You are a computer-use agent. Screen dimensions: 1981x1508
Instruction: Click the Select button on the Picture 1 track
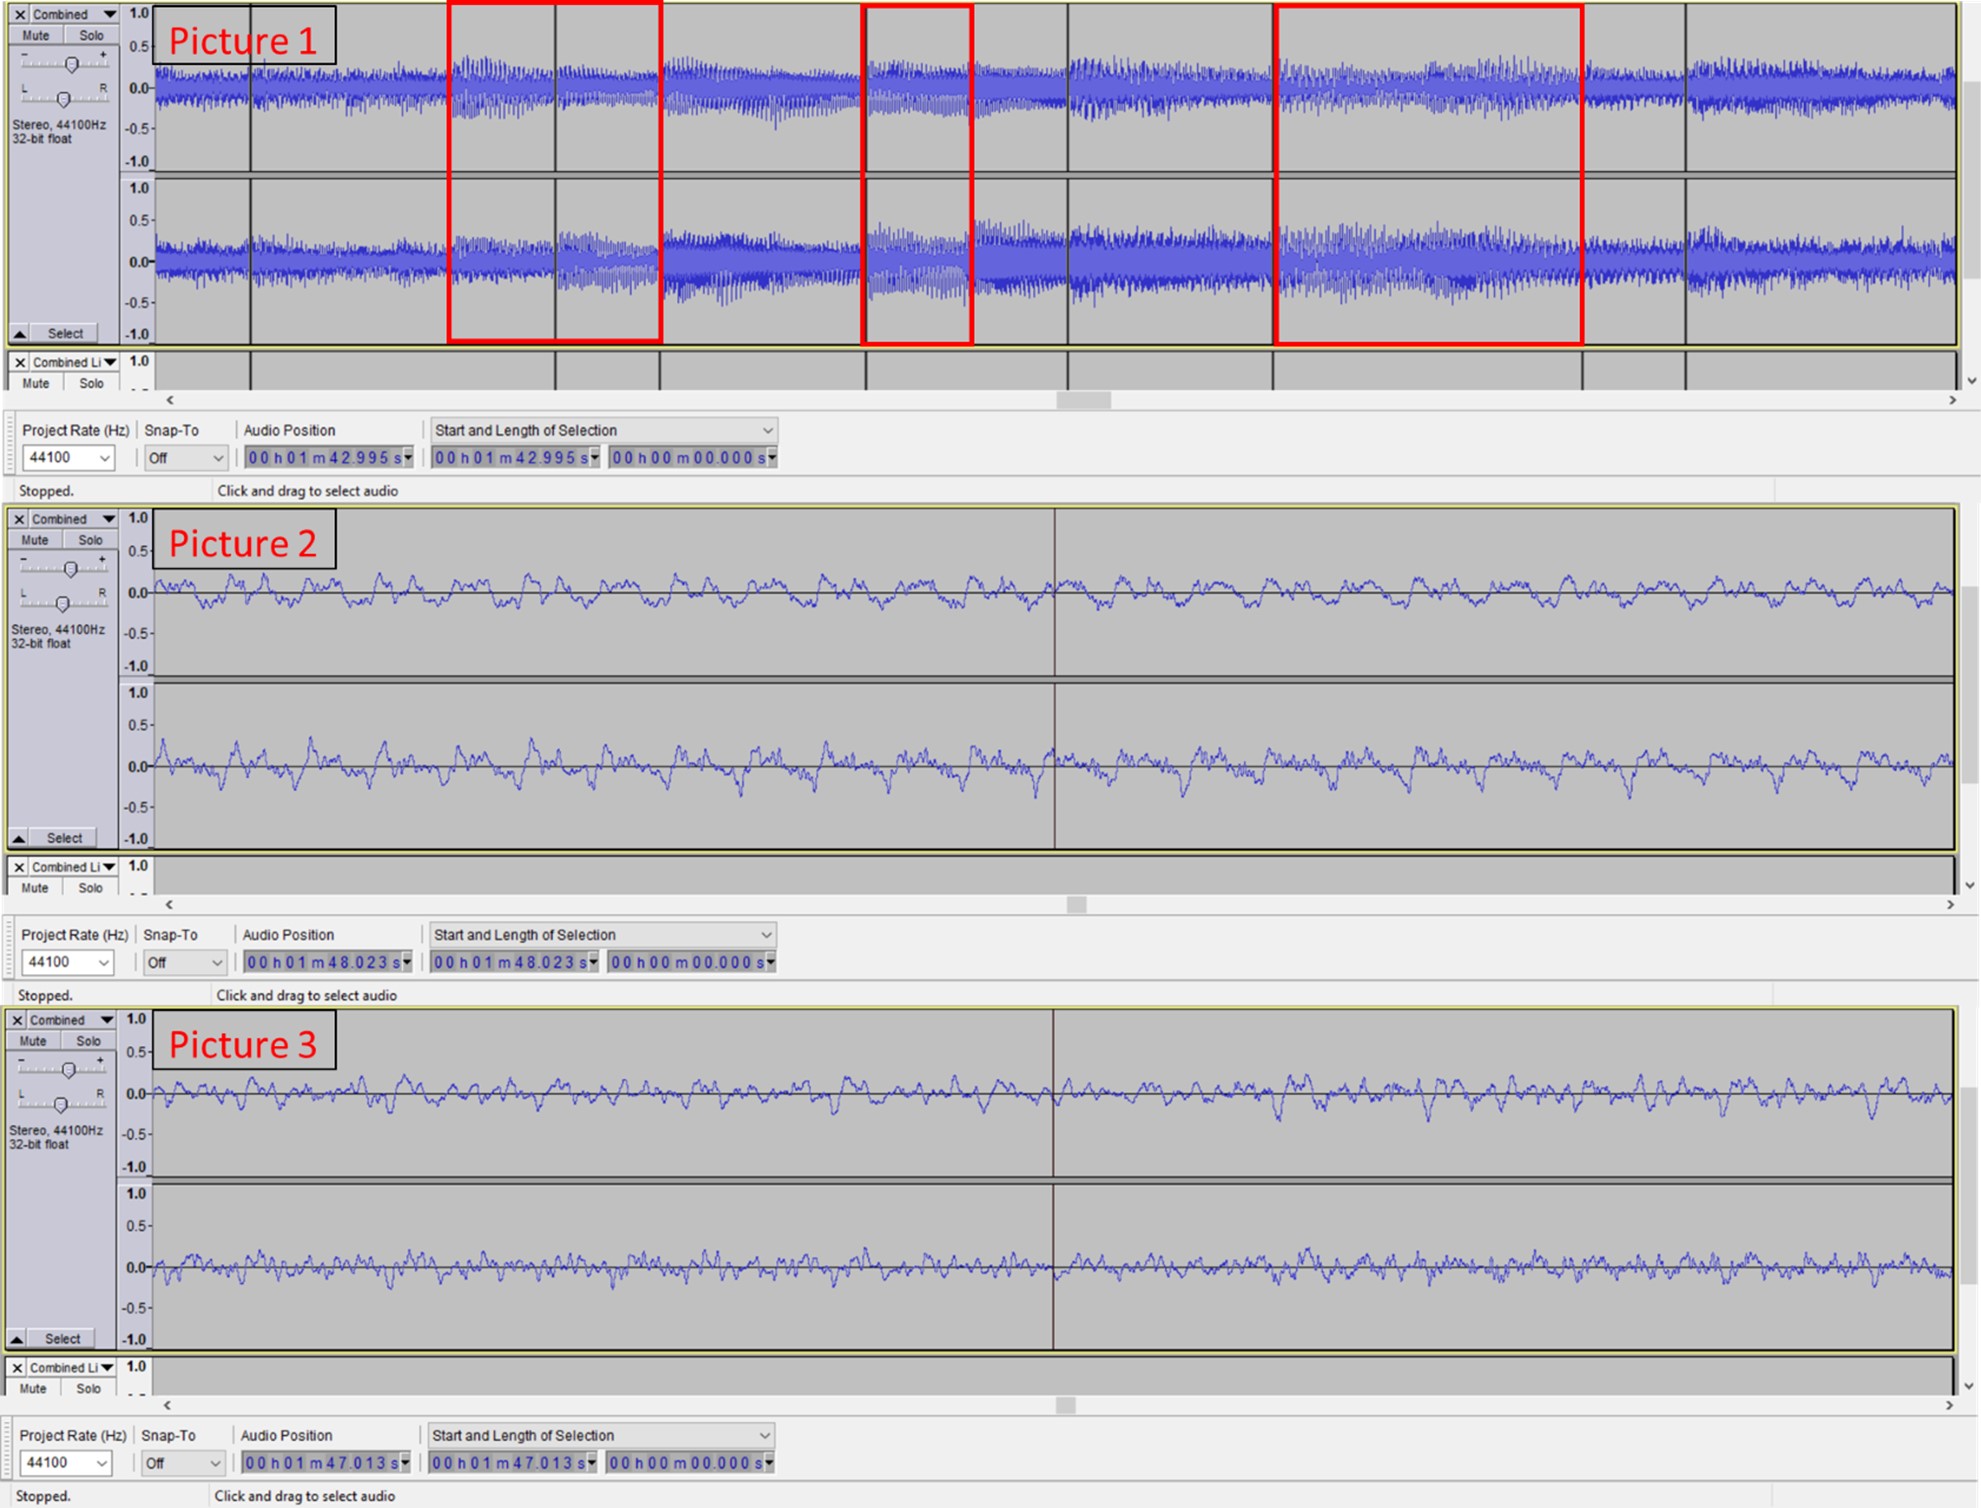pos(66,333)
